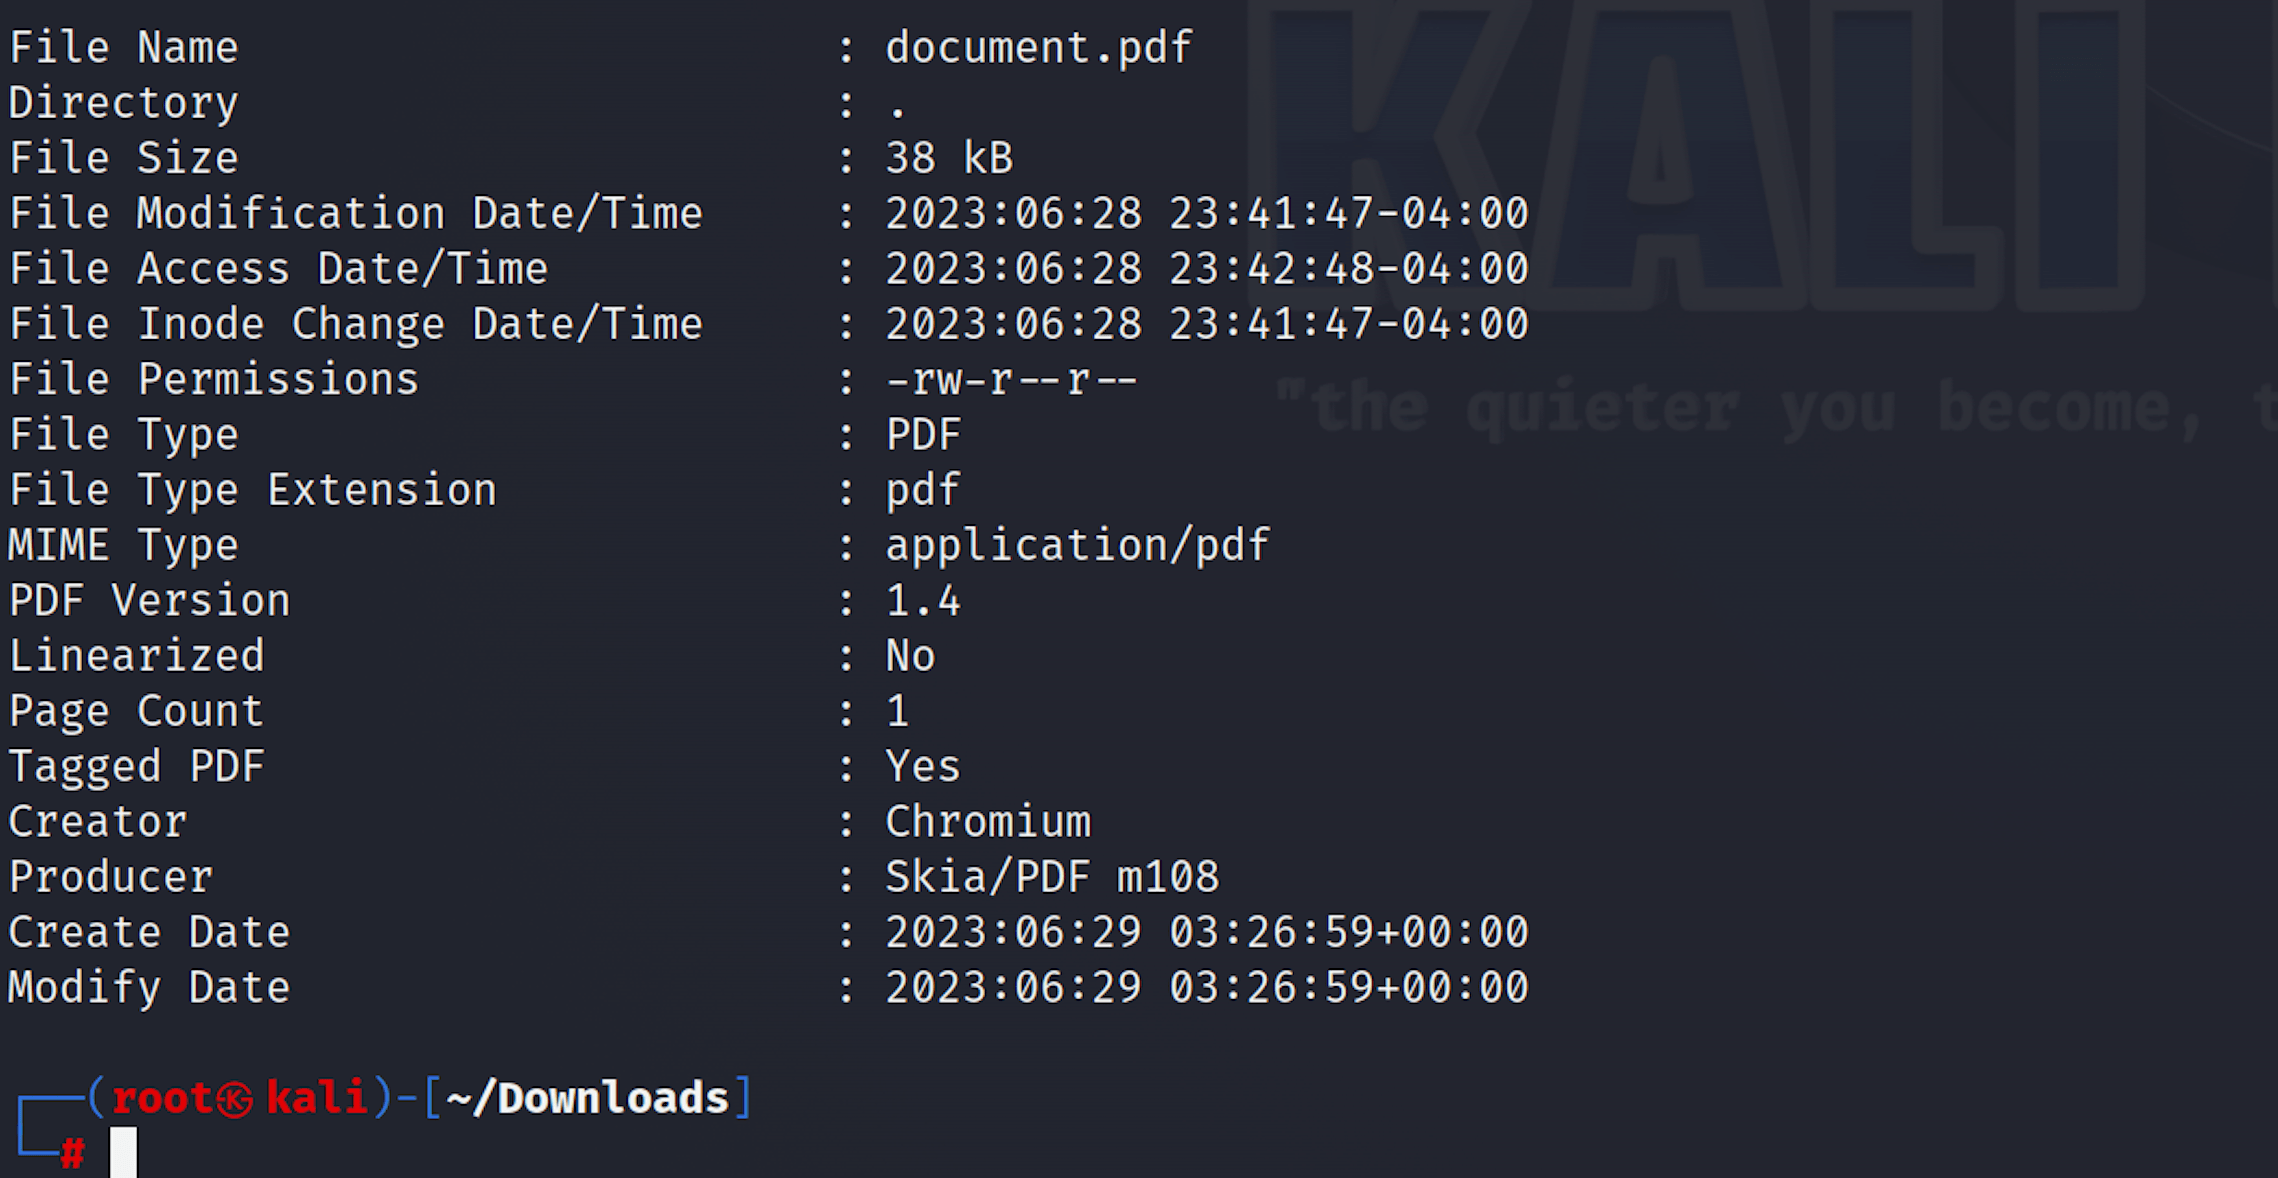
Task: Click the red hash prompt symbol
Action: (x=72, y=1154)
